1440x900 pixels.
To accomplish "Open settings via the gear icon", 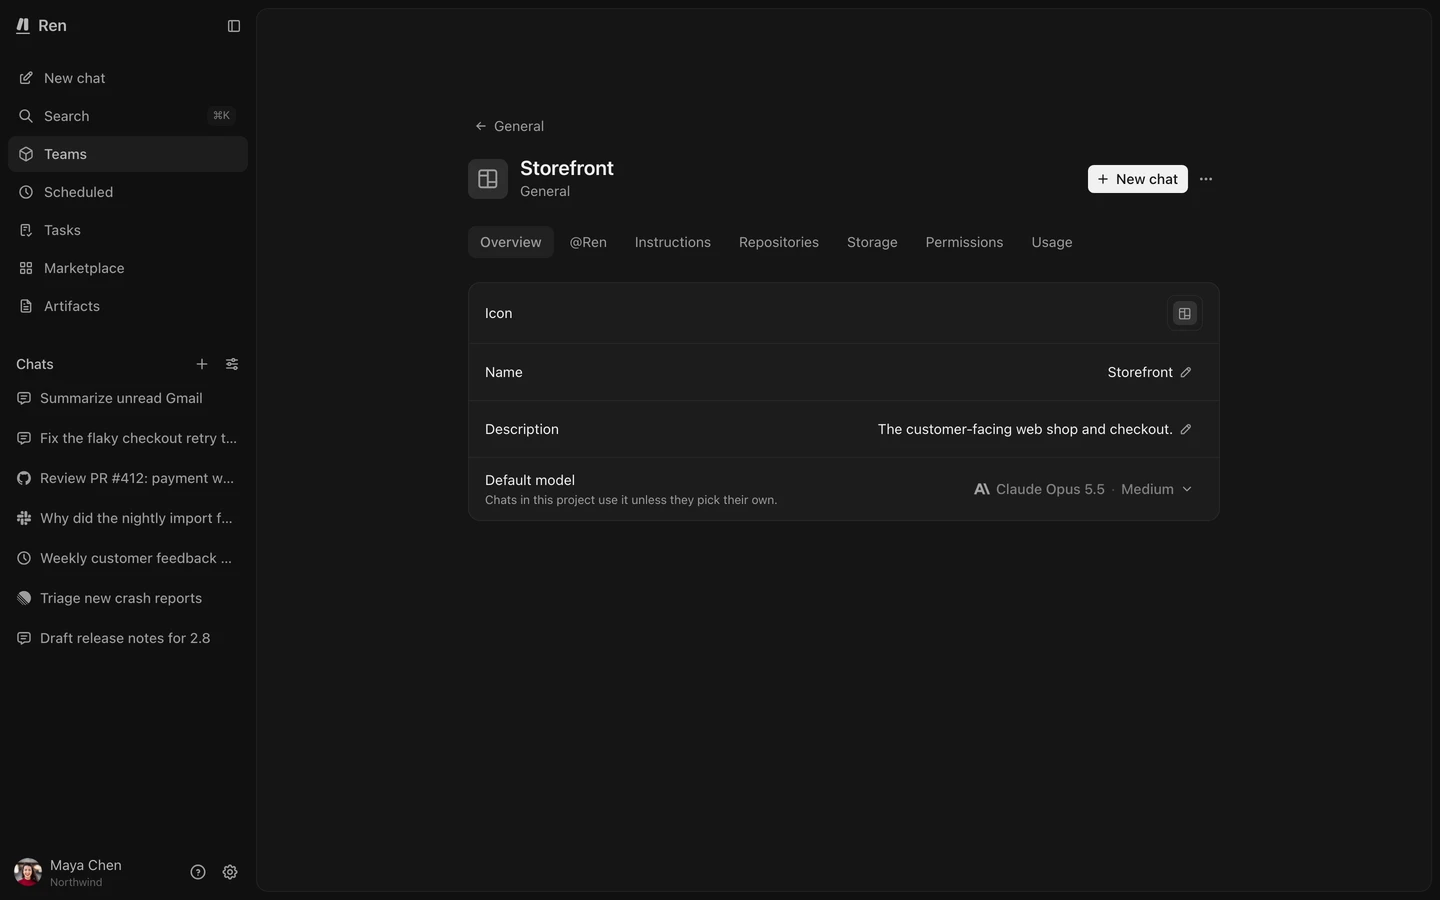I will tap(230, 872).
